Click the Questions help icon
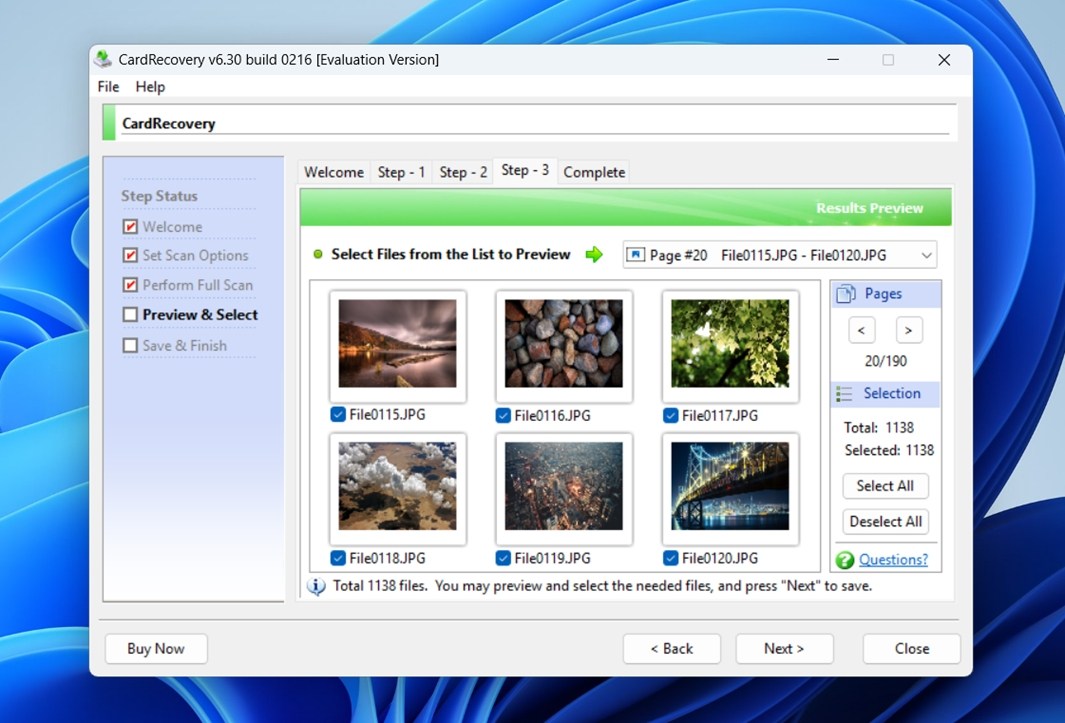This screenshot has height=723, width=1065. click(848, 560)
